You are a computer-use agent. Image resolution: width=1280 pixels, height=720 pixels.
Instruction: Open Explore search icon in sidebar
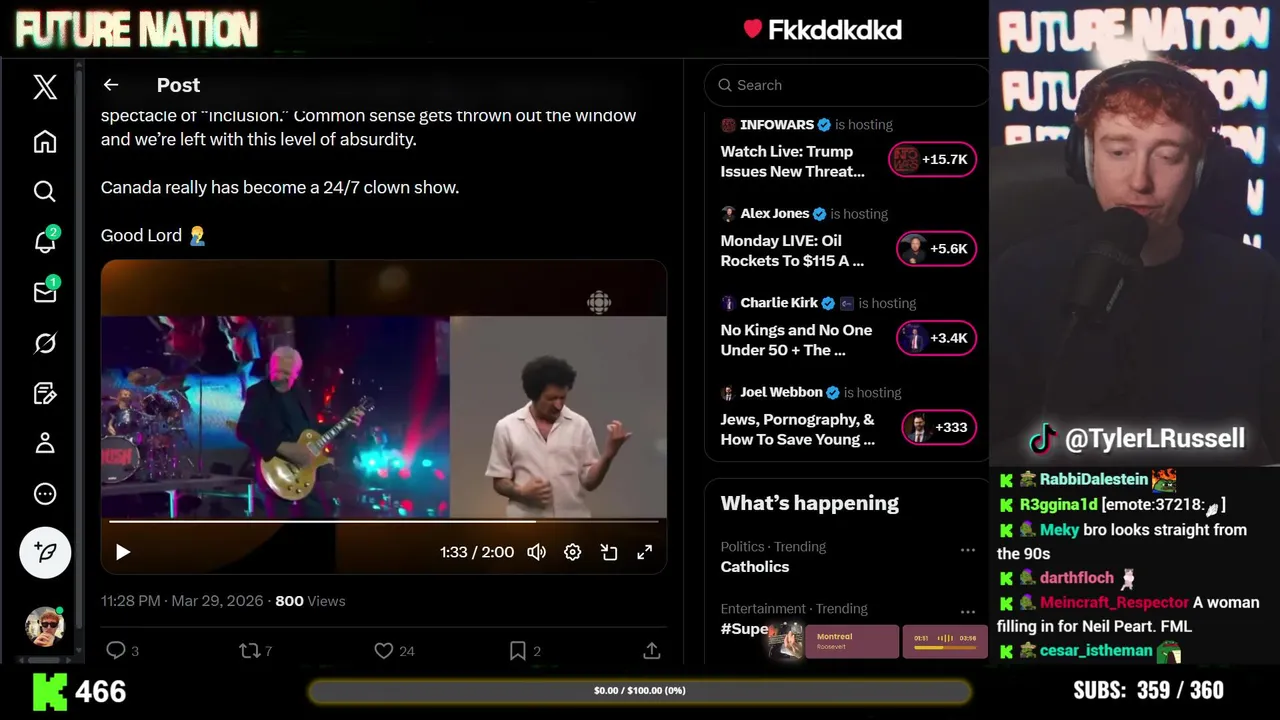tap(45, 191)
